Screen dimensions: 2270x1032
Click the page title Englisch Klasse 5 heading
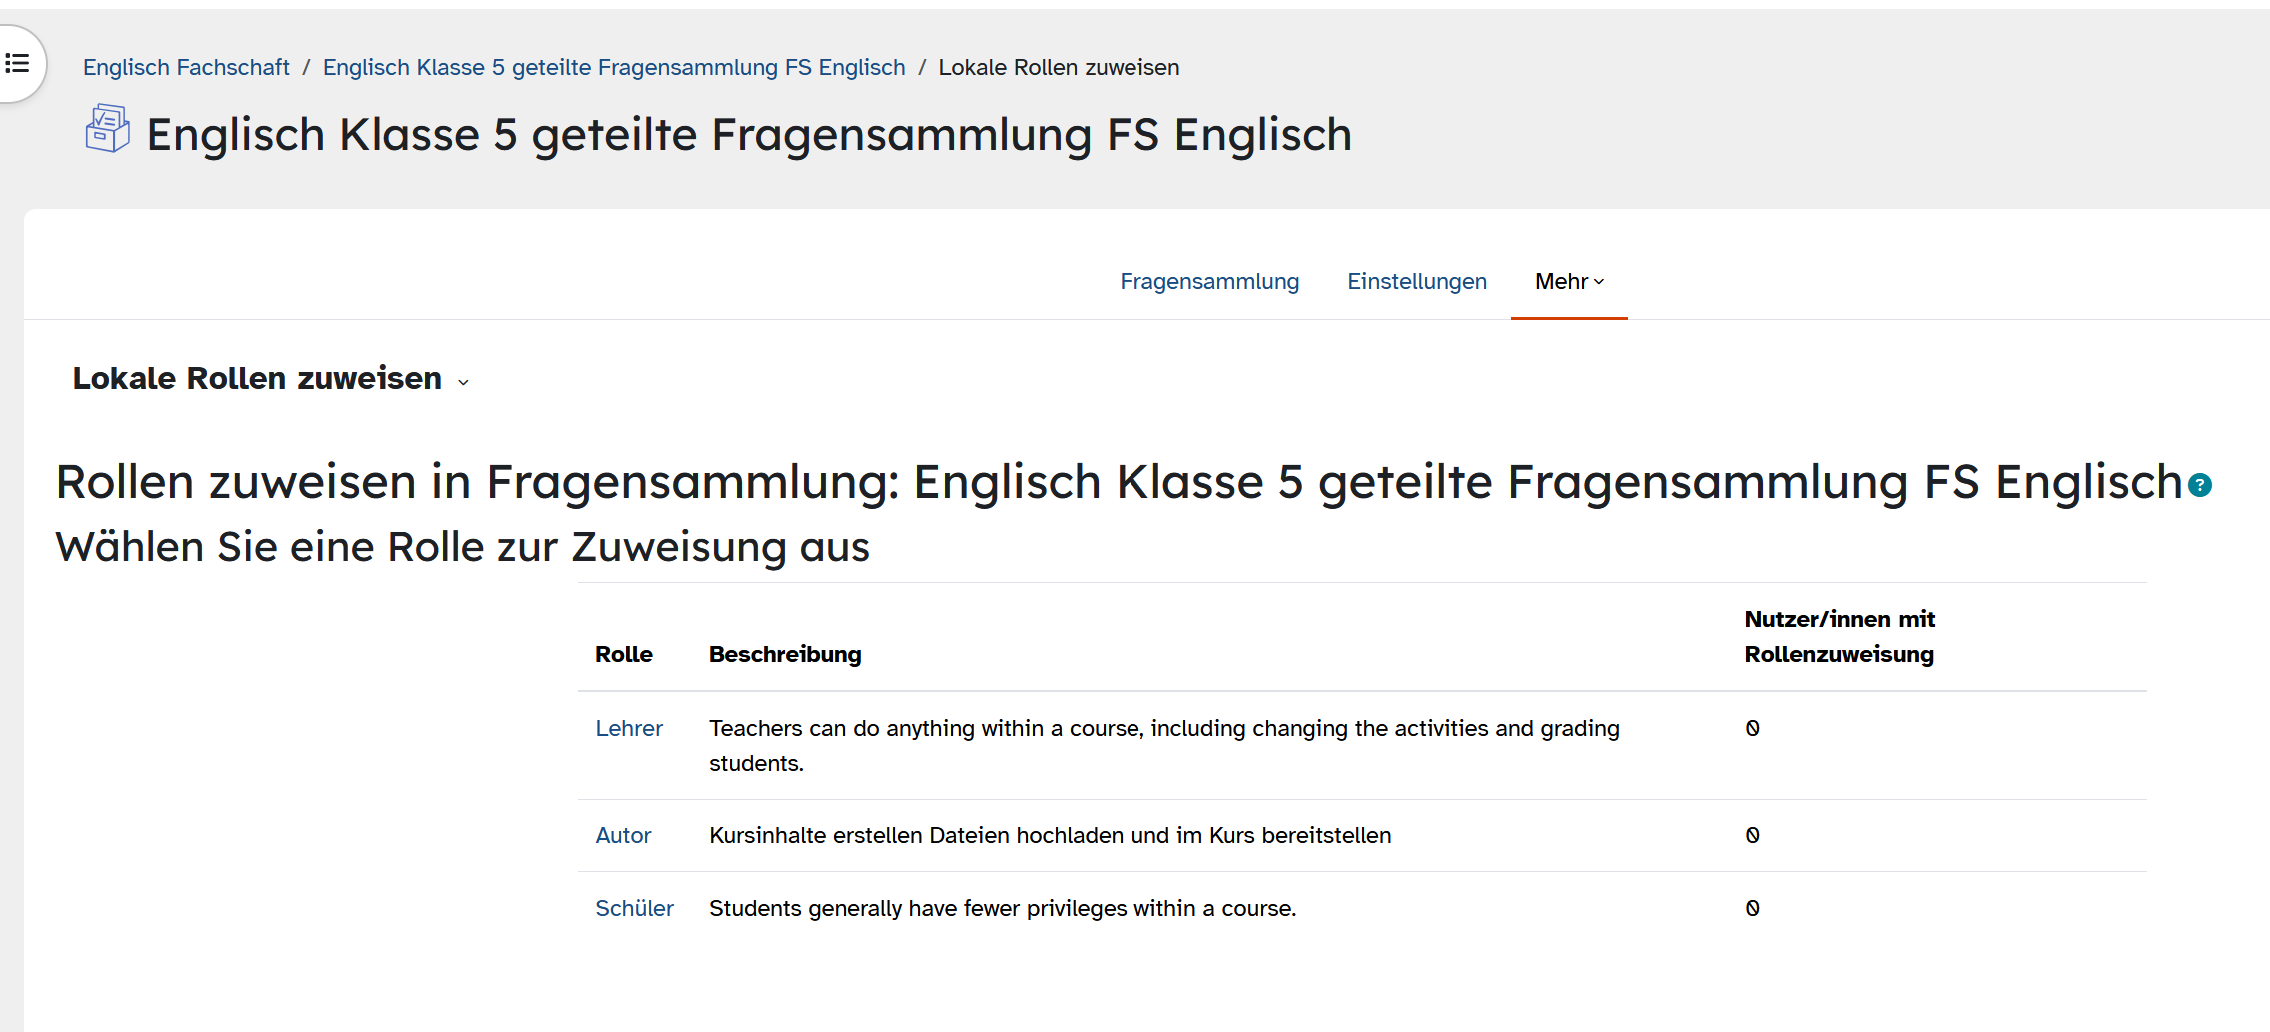pos(749,135)
